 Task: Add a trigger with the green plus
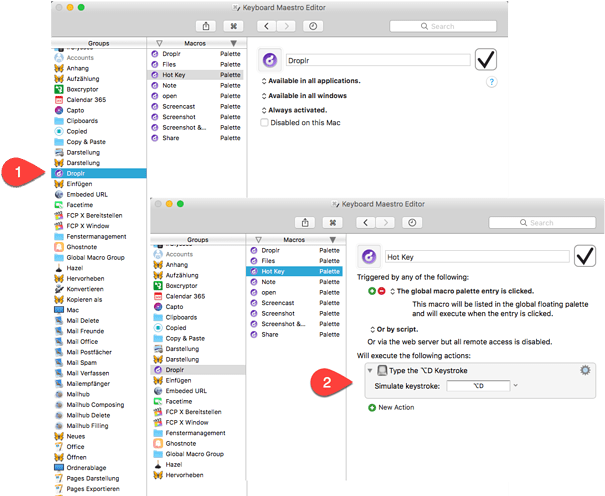point(372,291)
